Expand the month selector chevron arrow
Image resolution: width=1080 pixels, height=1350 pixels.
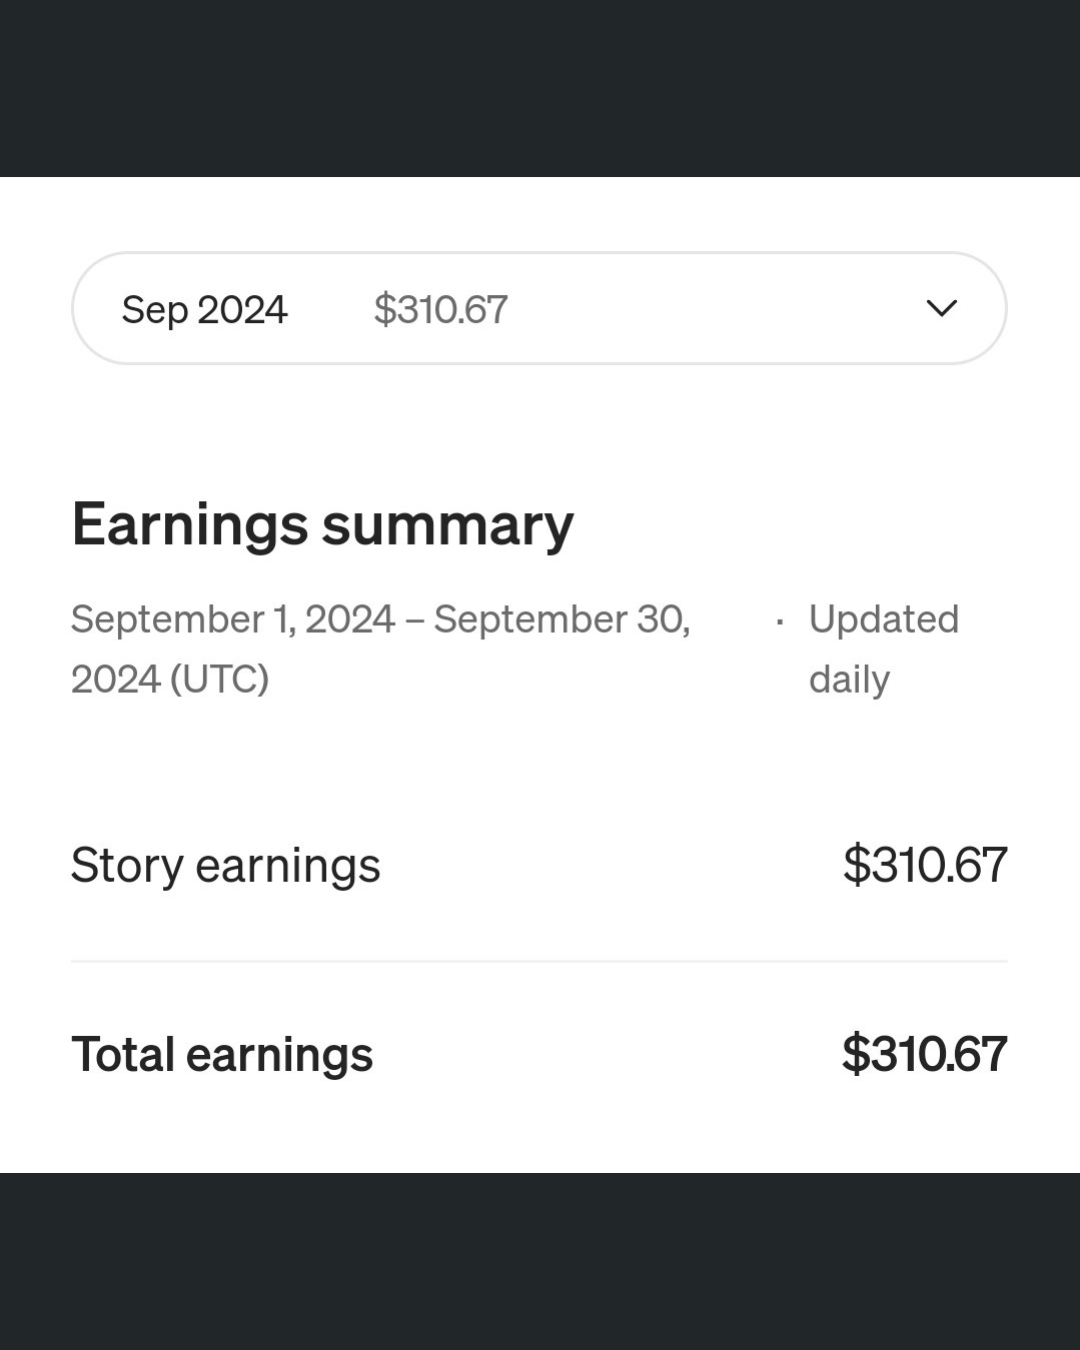tap(941, 308)
